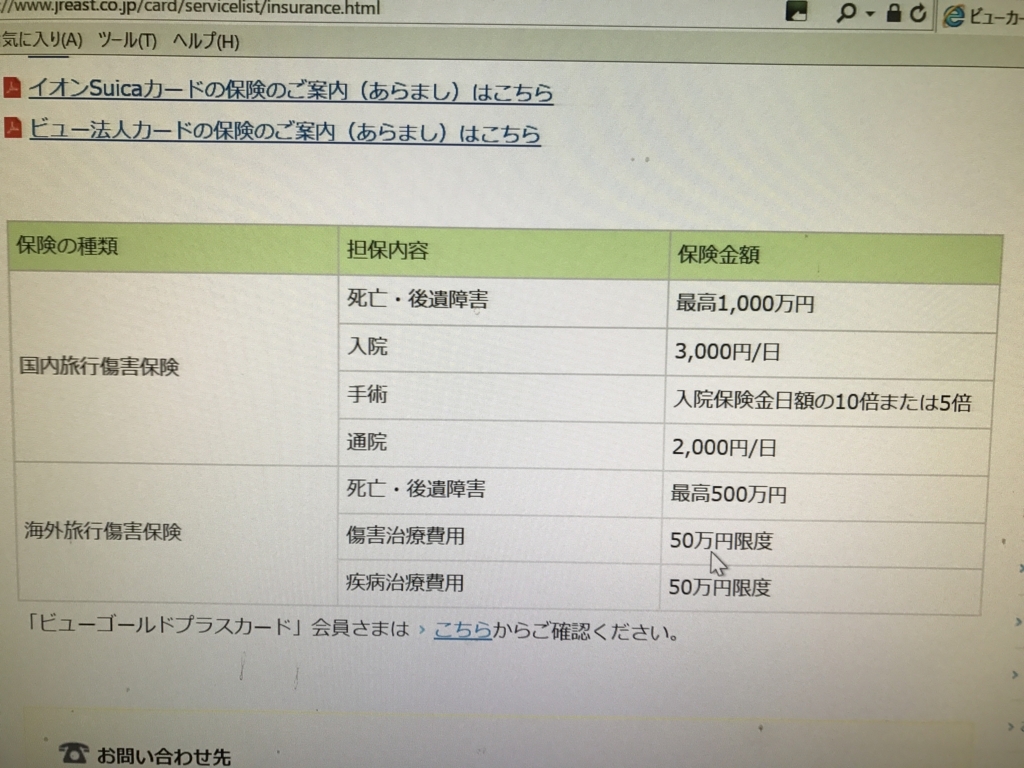The image size is (1024, 768).
Task: Open the ツール(T) menu
Action: point(127,41)
